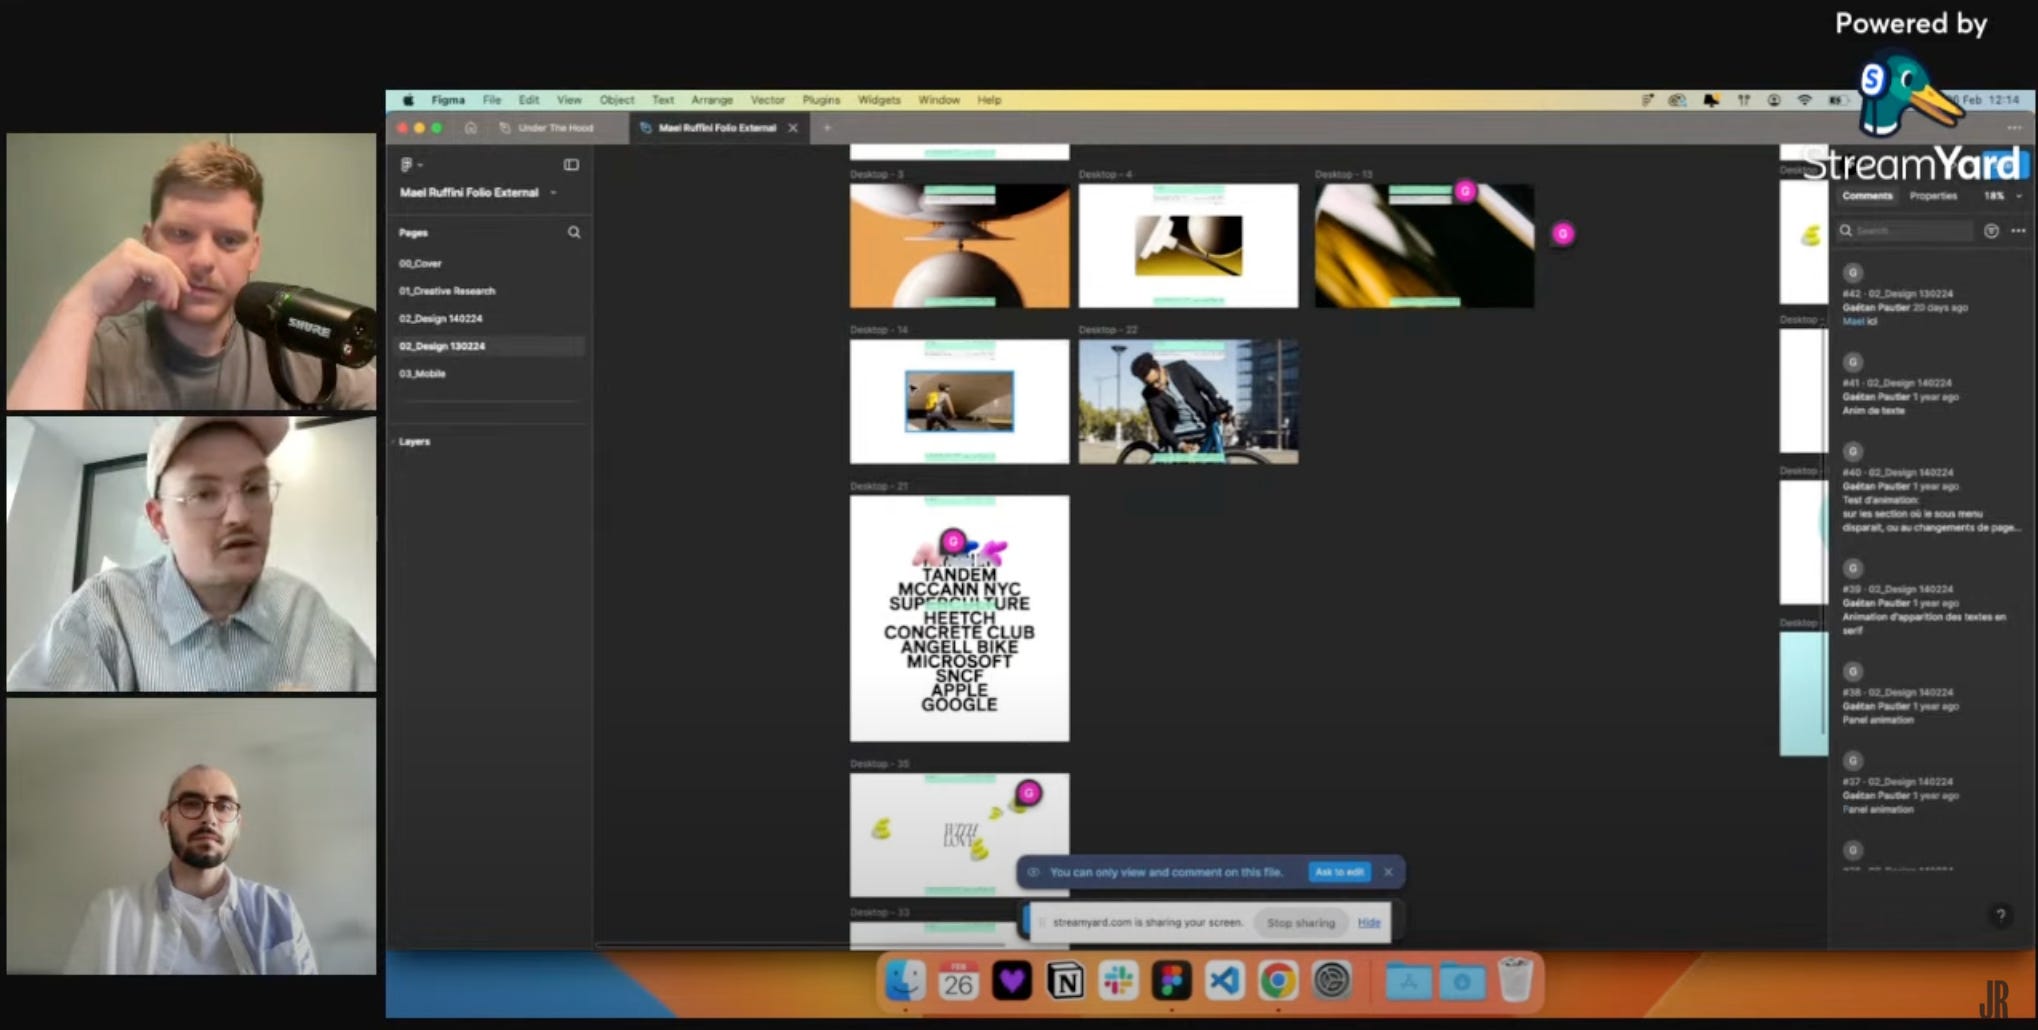2038x1030 pixels.
Task: Open the zoom percentage dropdown
Action: tap(2002, 196)
